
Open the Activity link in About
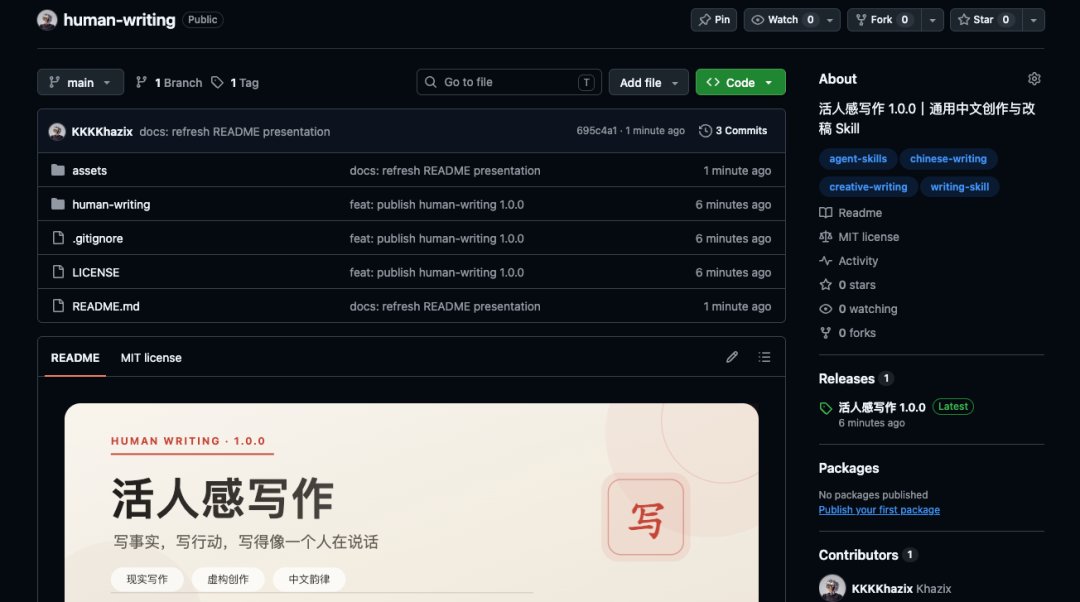click(849, 261)
